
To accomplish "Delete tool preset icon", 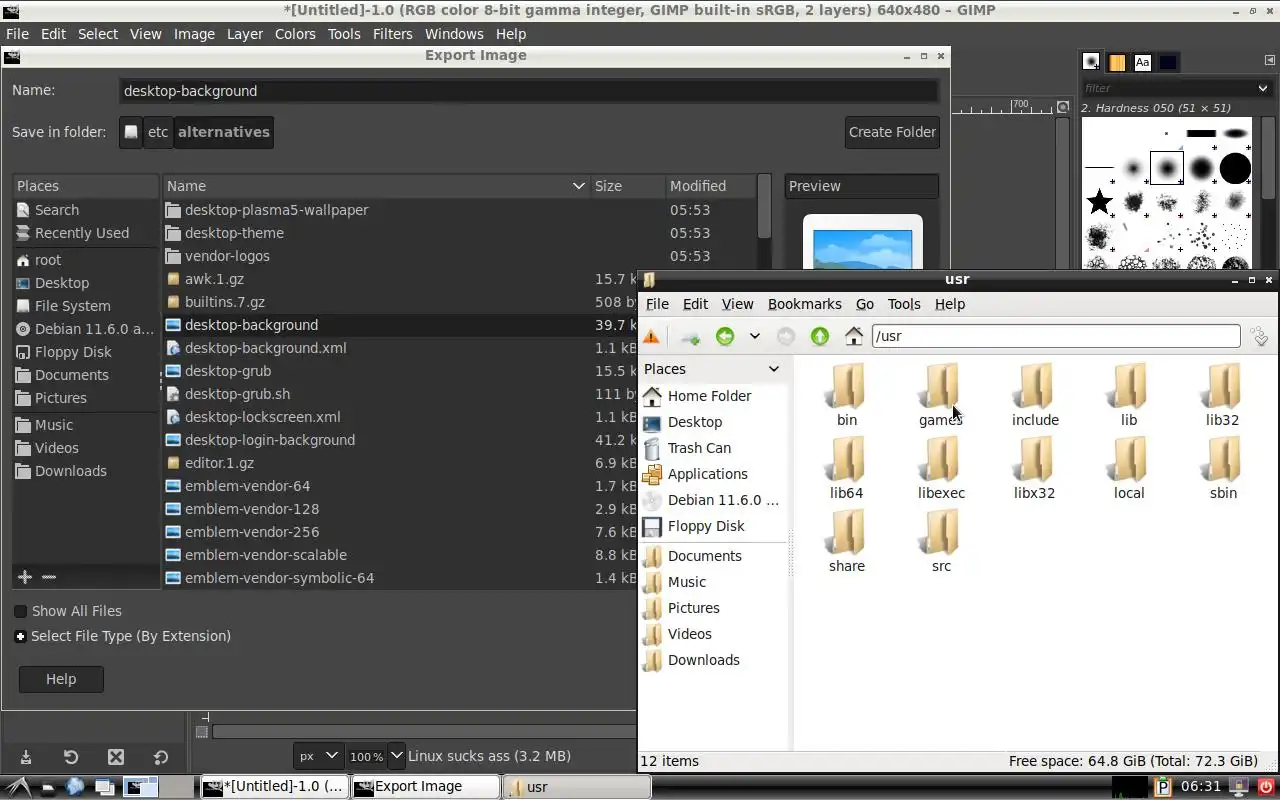I will click(x=116, y=757).
